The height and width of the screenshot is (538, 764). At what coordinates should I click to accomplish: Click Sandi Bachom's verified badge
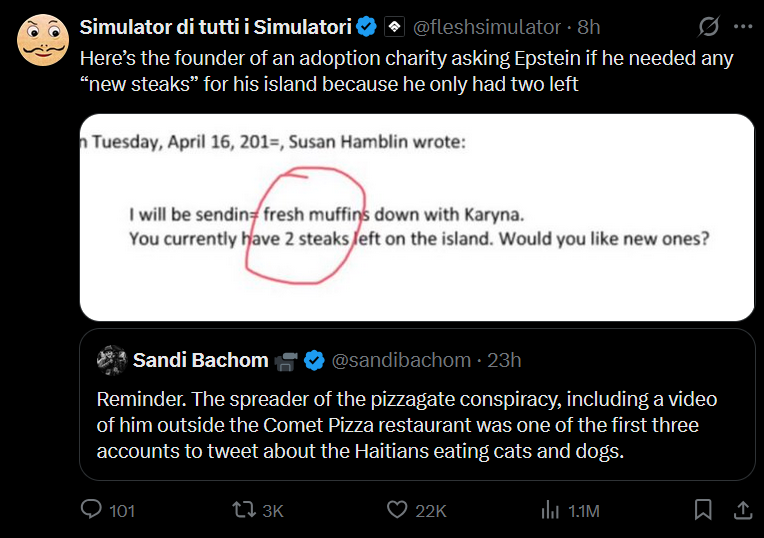tap(314, 360)
